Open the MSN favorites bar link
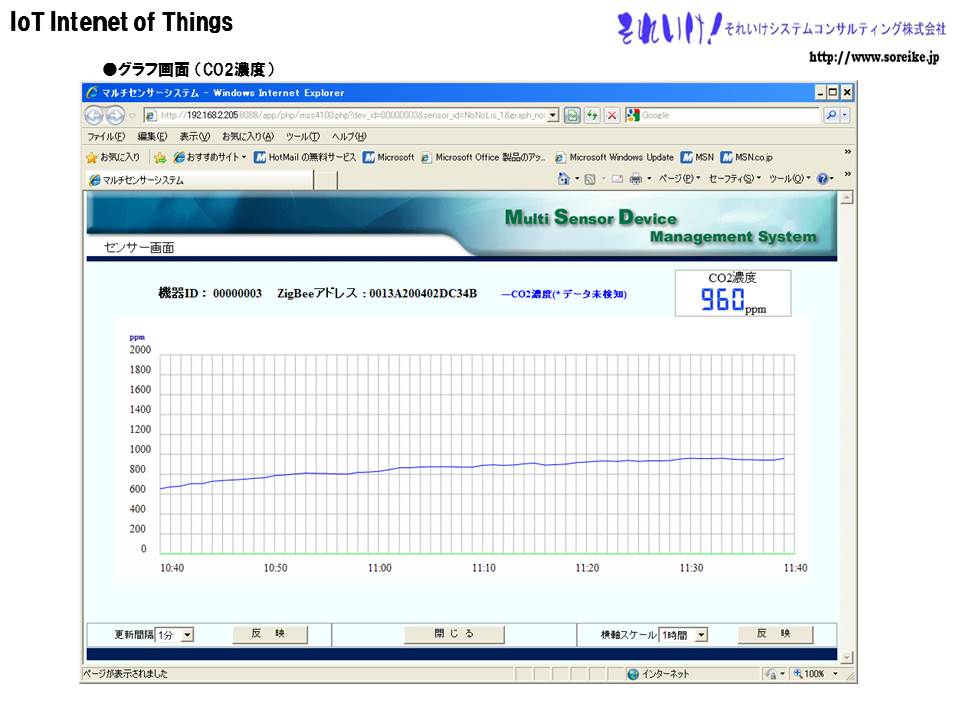Screen dimensions: 960x720 point(697,157)
